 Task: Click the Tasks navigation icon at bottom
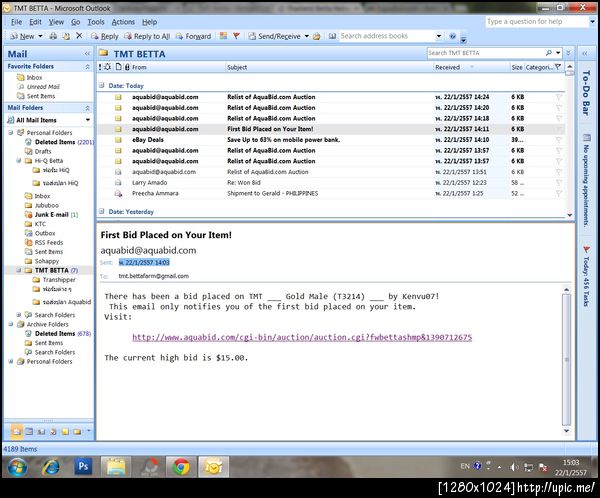53,432
